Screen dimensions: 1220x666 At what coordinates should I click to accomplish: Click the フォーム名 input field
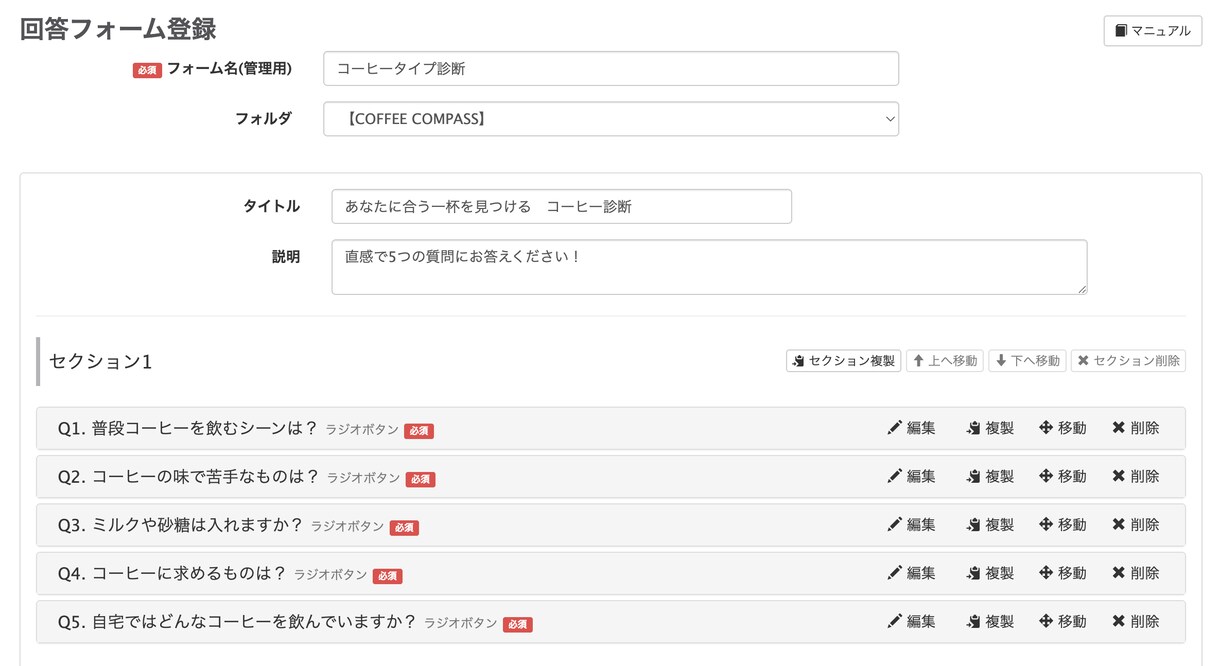(611, 69)
